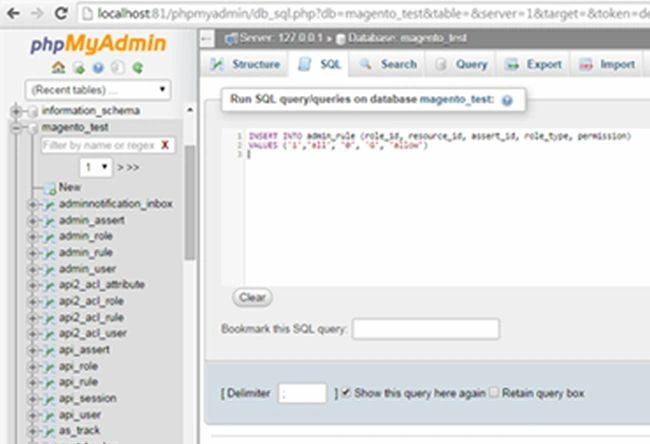Go to the Export tab
Screen dimensions: 650x444
[533, 64]
